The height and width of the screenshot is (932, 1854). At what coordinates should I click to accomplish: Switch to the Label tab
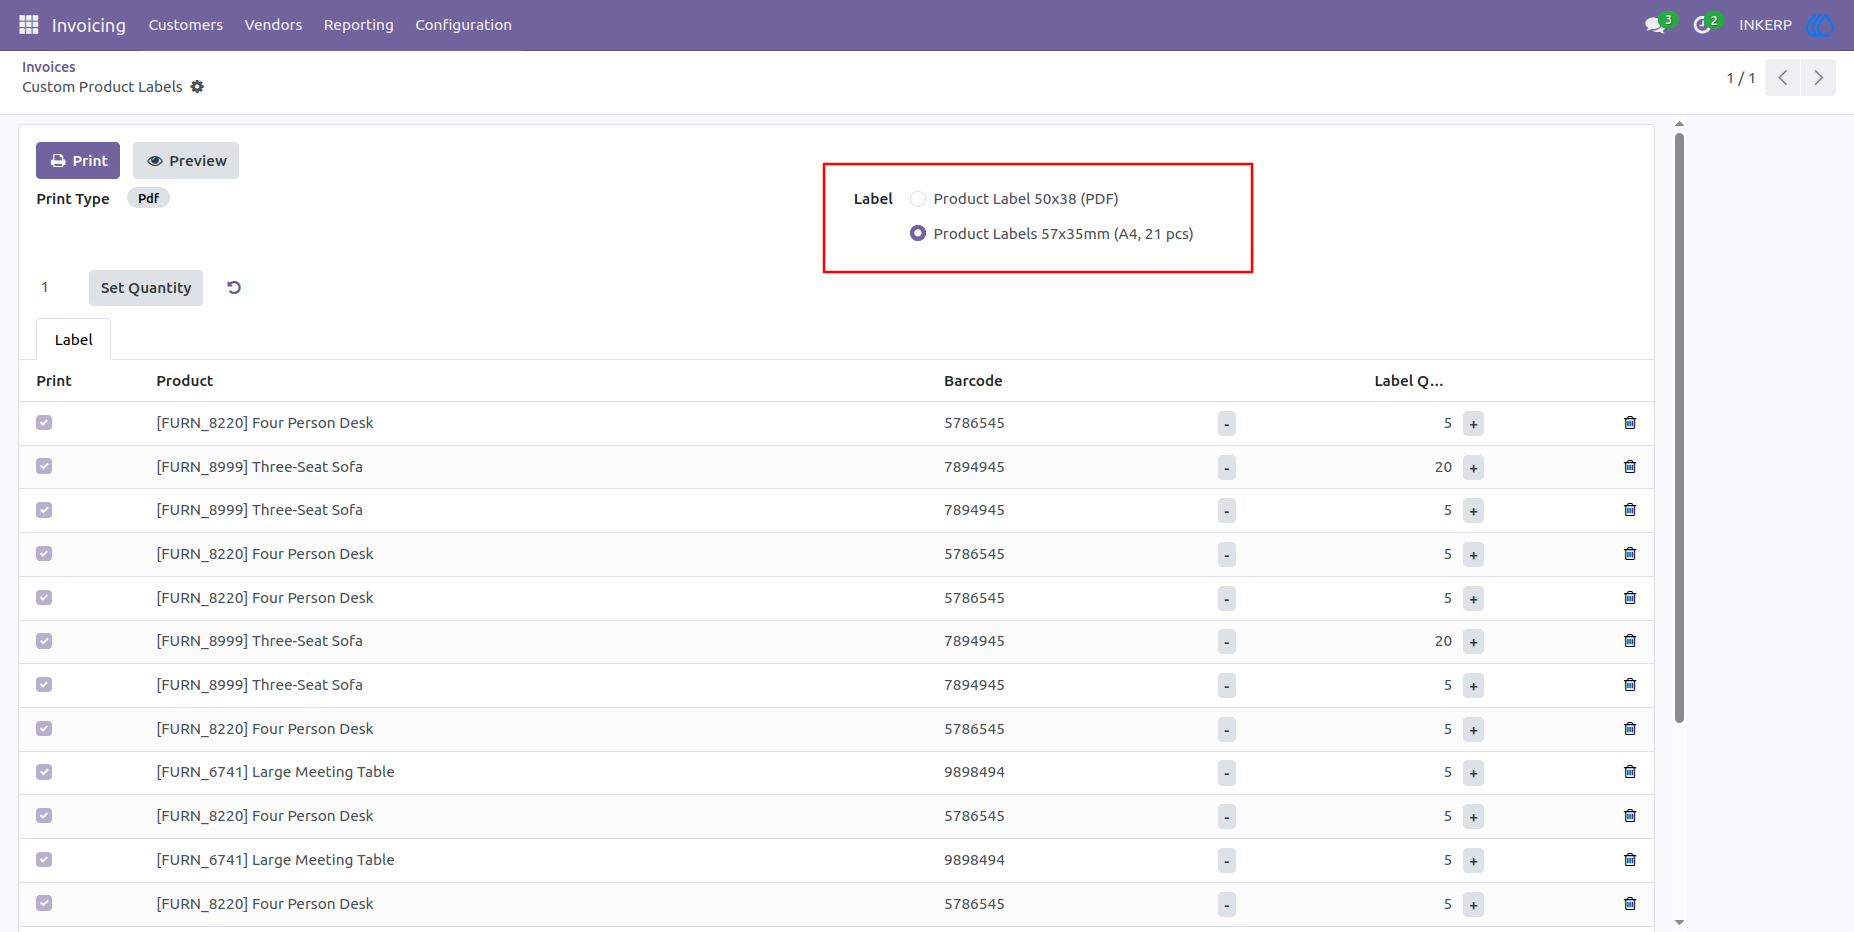pos(74,340)
